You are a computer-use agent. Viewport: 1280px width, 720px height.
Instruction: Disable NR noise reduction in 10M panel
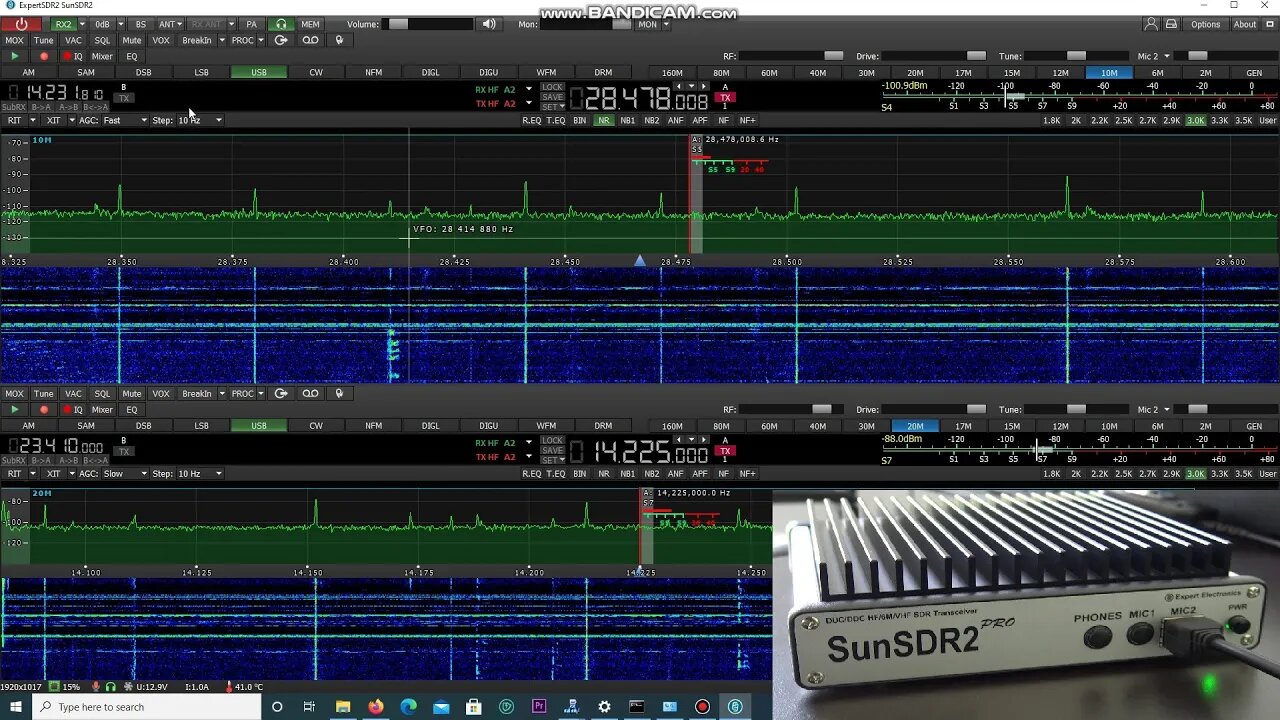point(603,120)
